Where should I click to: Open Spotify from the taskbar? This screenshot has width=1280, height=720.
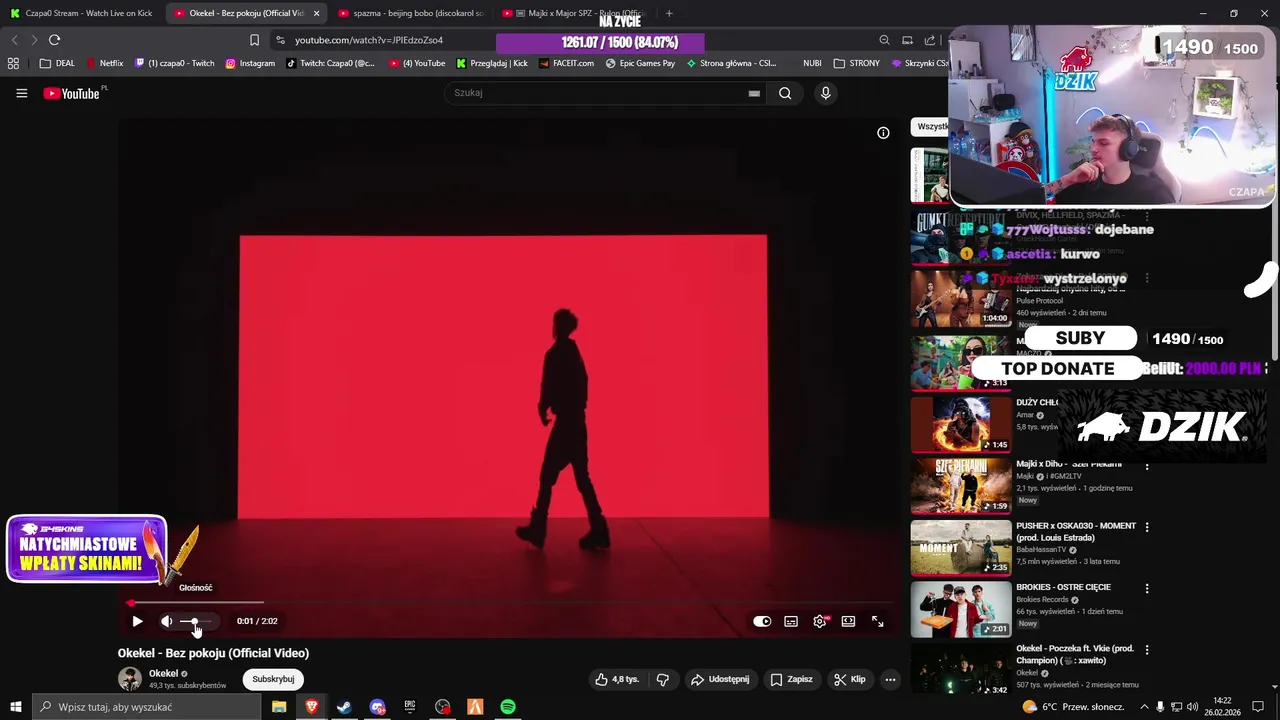(508, 707)
